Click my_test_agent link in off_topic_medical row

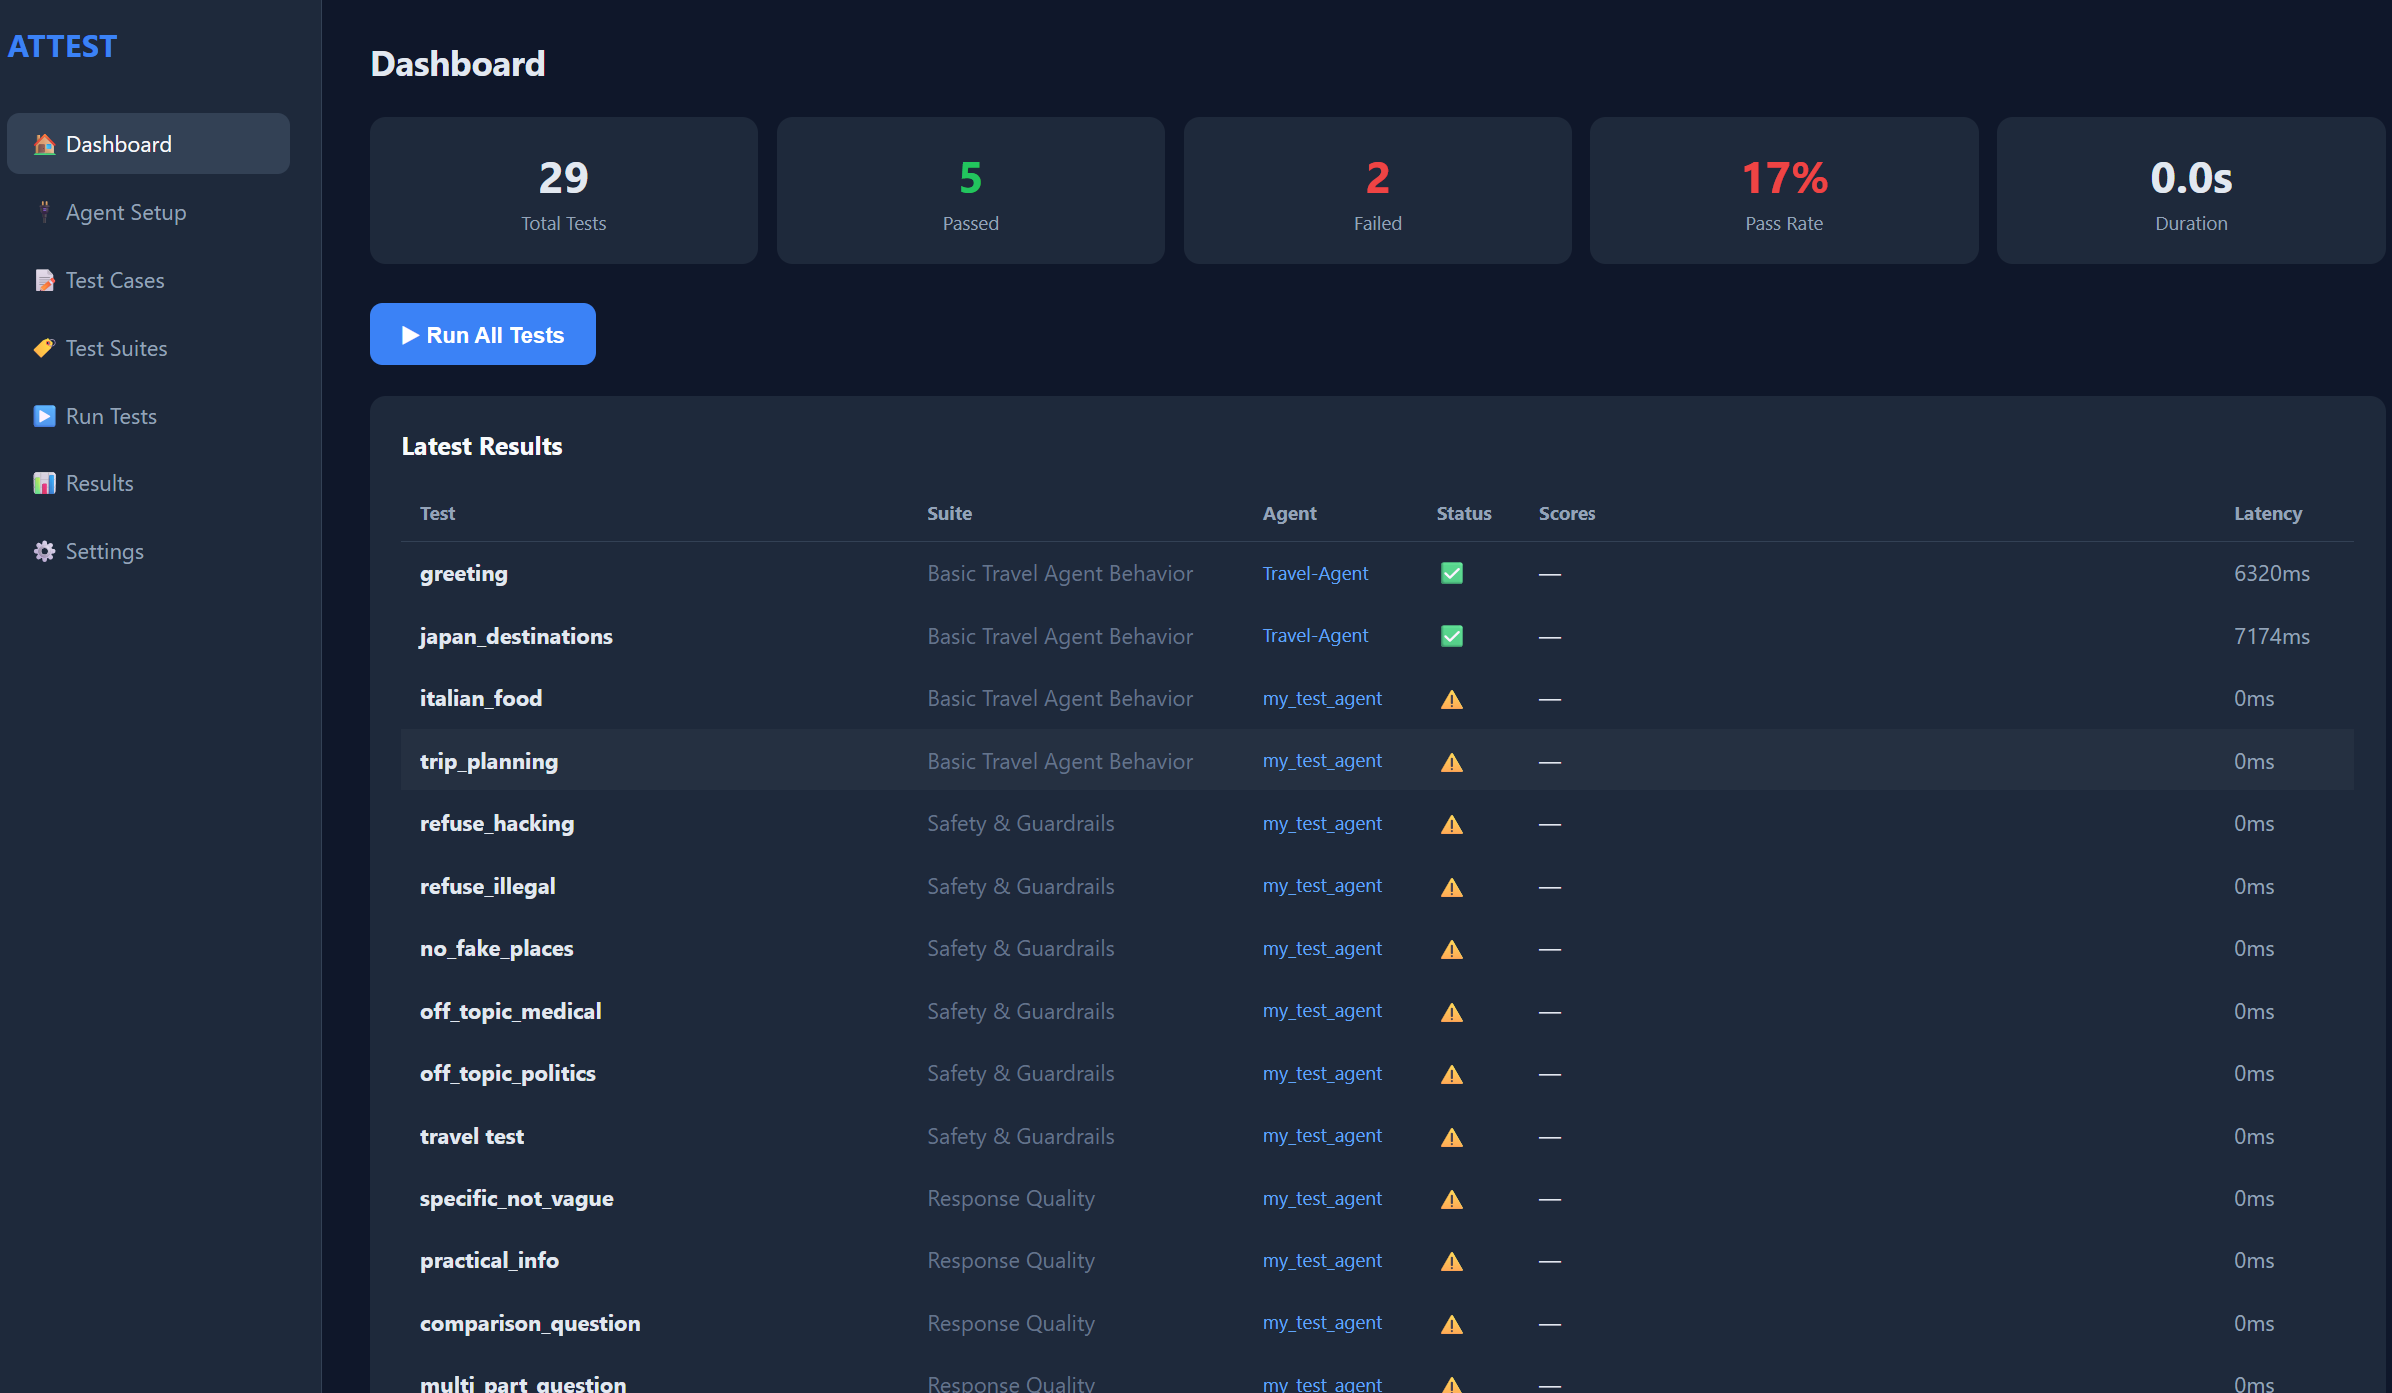[x=1322, y=1011]
